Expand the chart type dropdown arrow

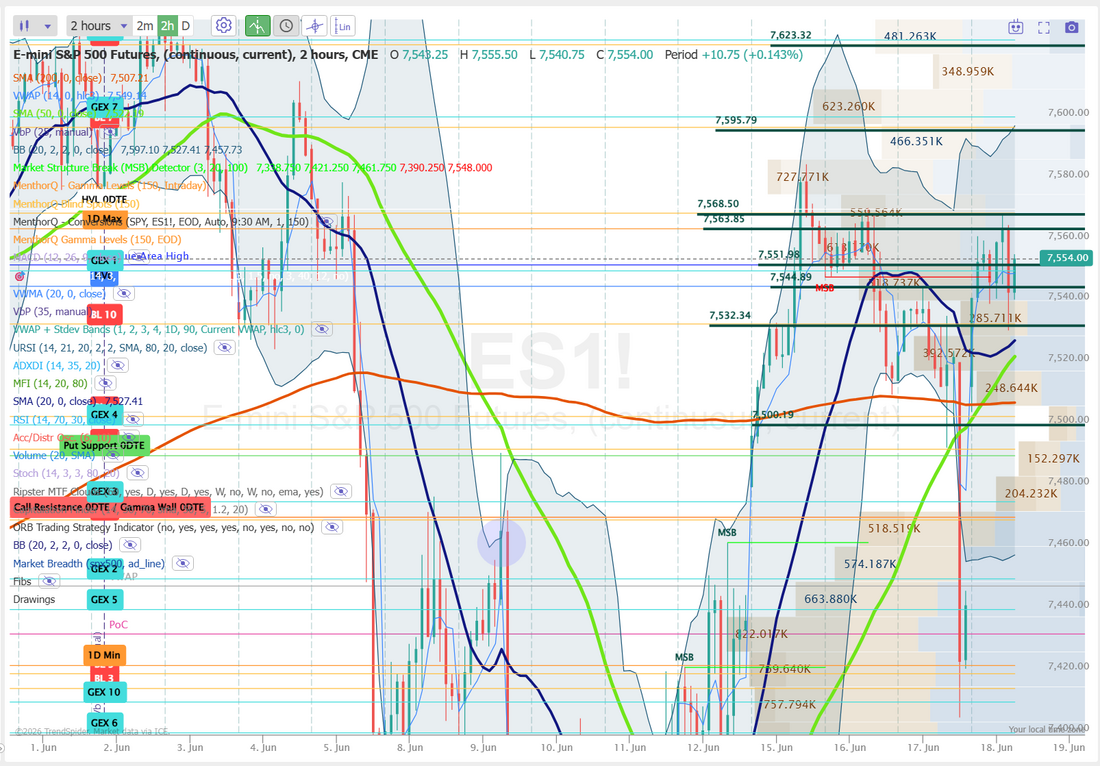pos(48,26)
